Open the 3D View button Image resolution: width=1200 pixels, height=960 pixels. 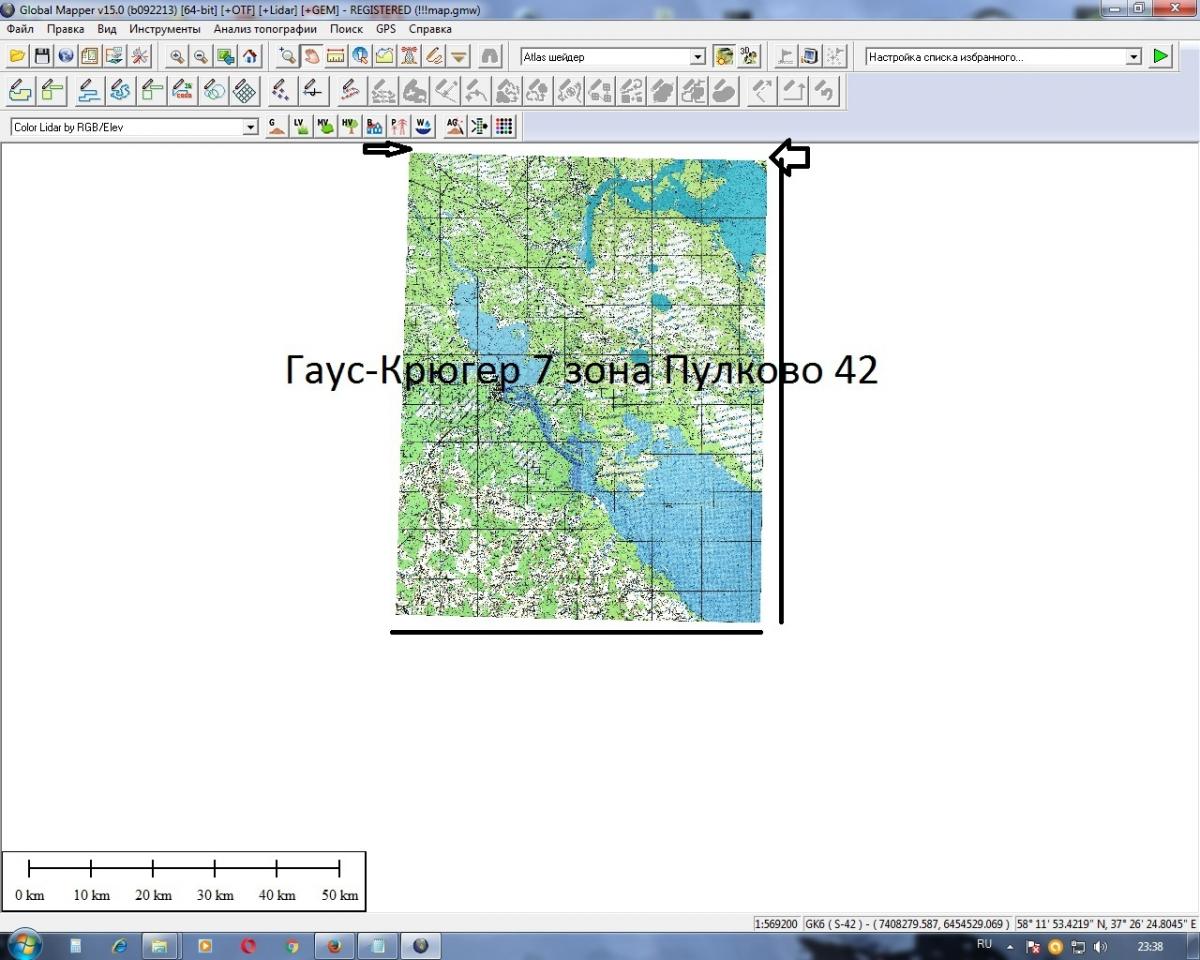pos(749,57)
